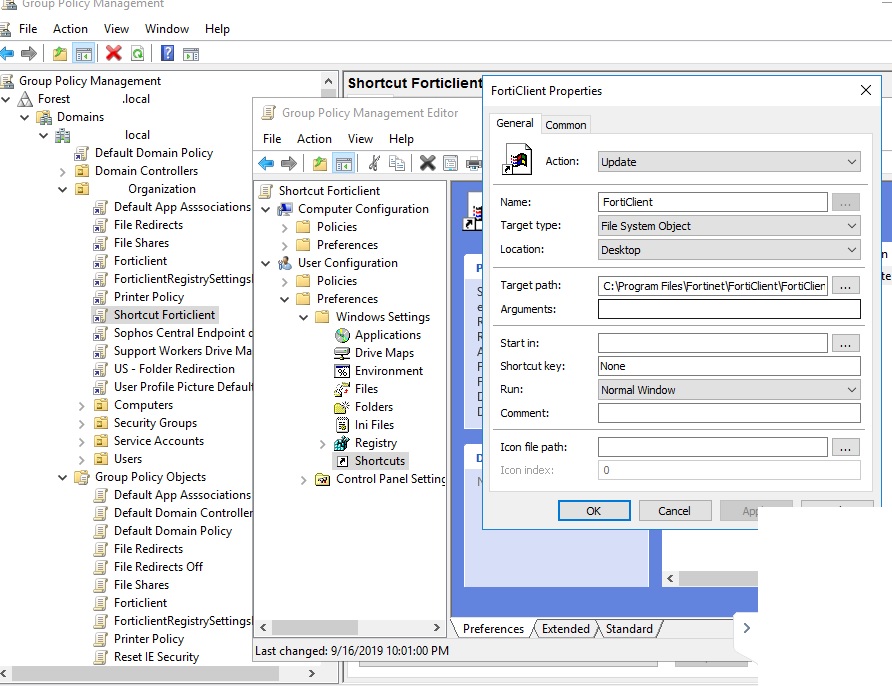Click the green Refresh icon in main toolbar
Viewport: 892px width, 686px height.
coord(138,54)
